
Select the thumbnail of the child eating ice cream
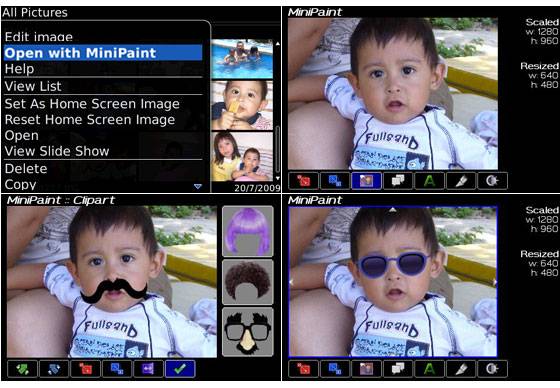click(242, 105)
